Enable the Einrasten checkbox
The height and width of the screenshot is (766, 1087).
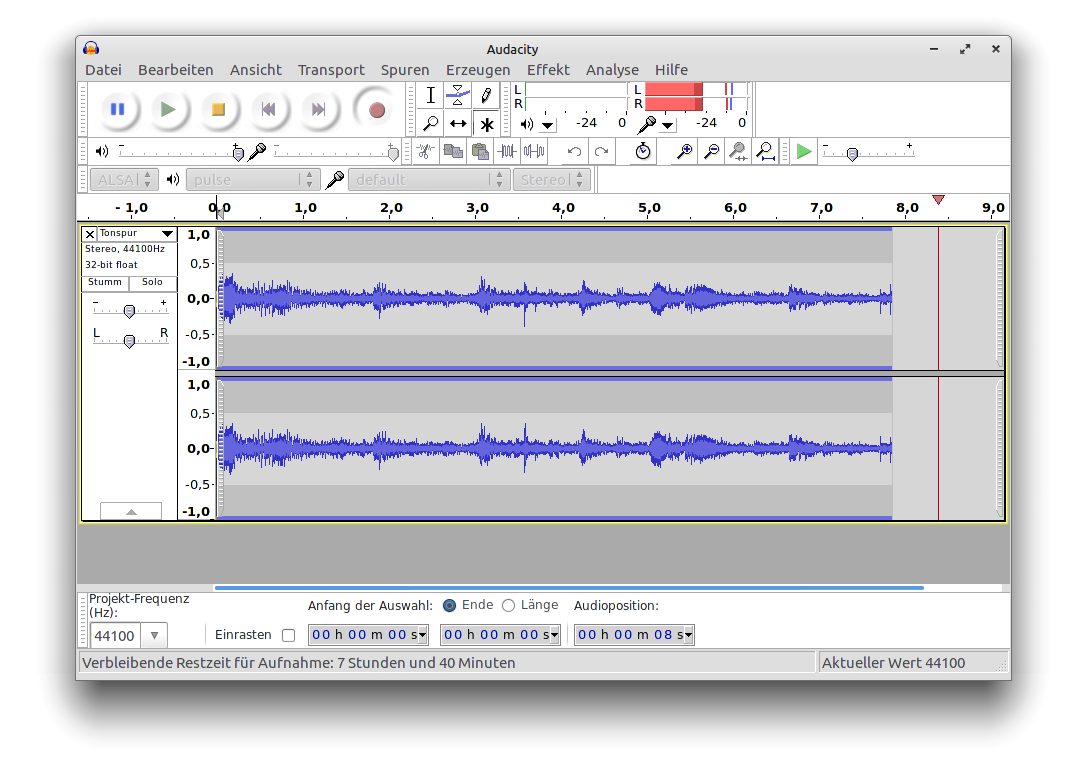pyautogui.click(x=288, y=635)
